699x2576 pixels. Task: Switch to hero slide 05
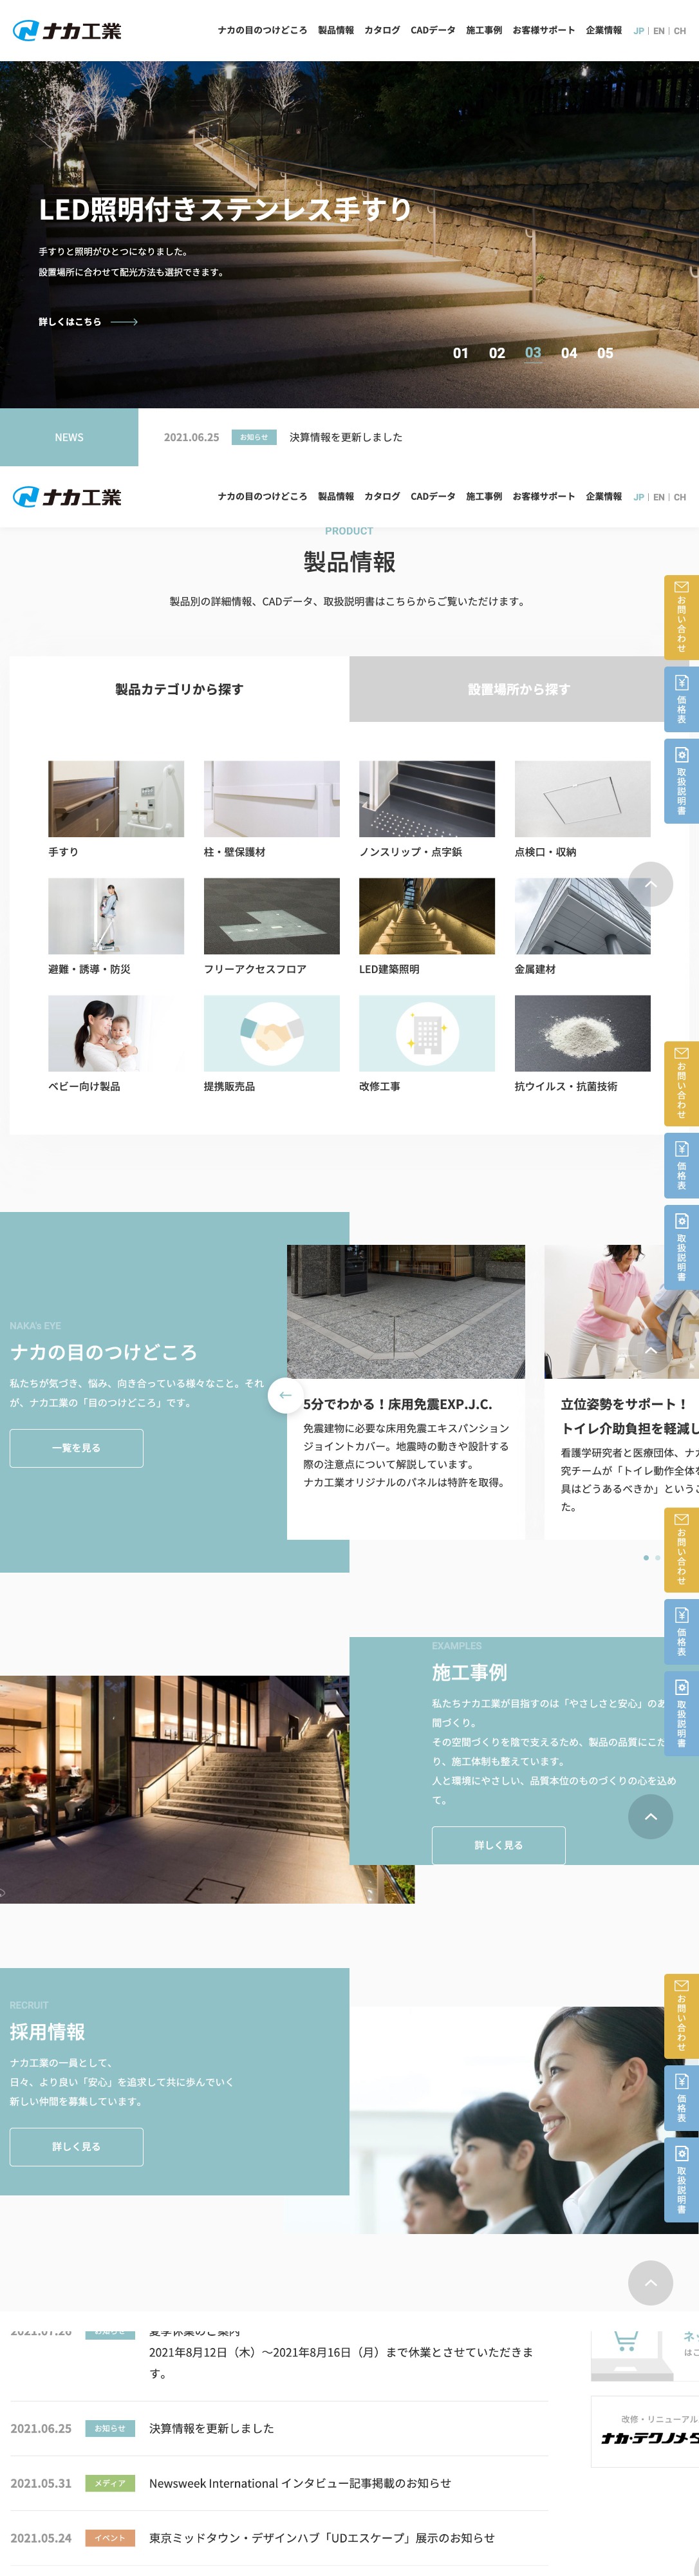click(x=604, y=353)
